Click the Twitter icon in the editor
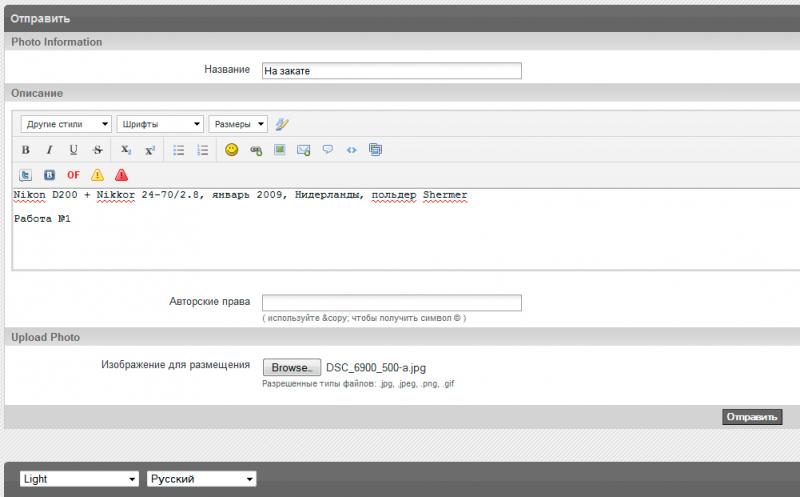Viewport: 800px width, 497px height. 26,176
